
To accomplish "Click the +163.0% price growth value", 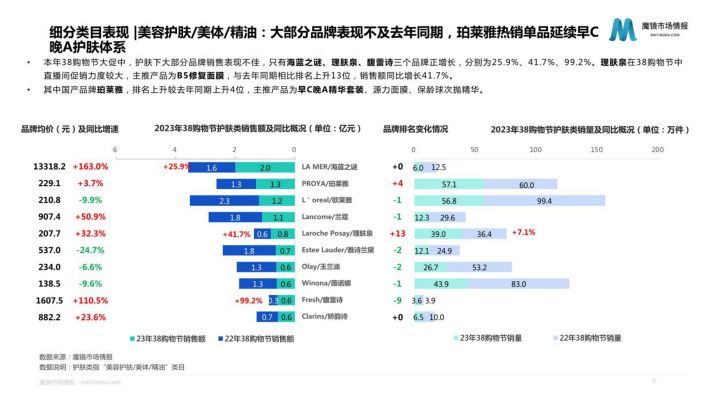I will (91, 167).
